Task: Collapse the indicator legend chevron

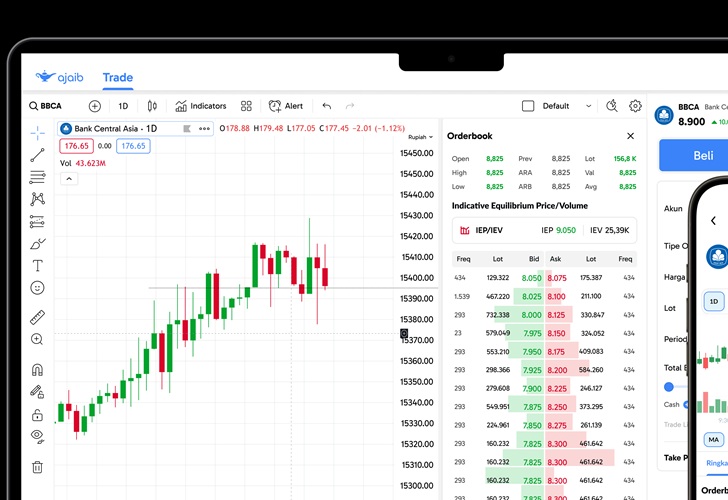Action: coord(69,179)
